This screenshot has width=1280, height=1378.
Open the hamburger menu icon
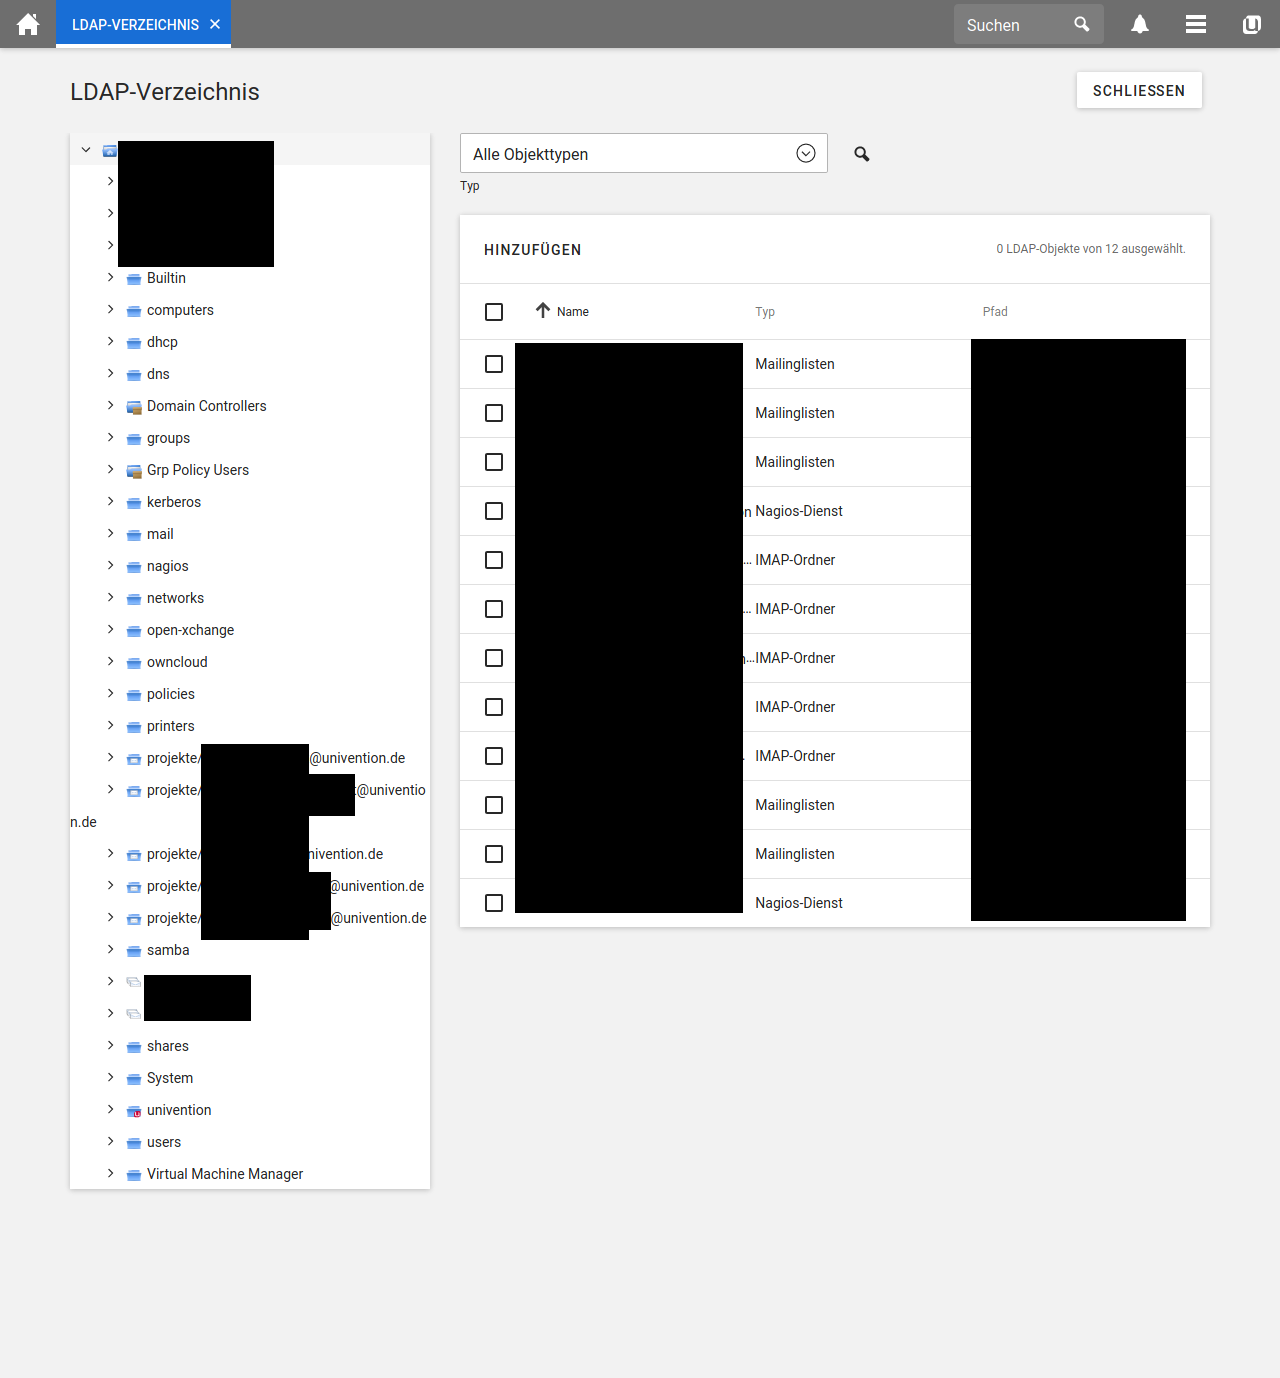1195,24
